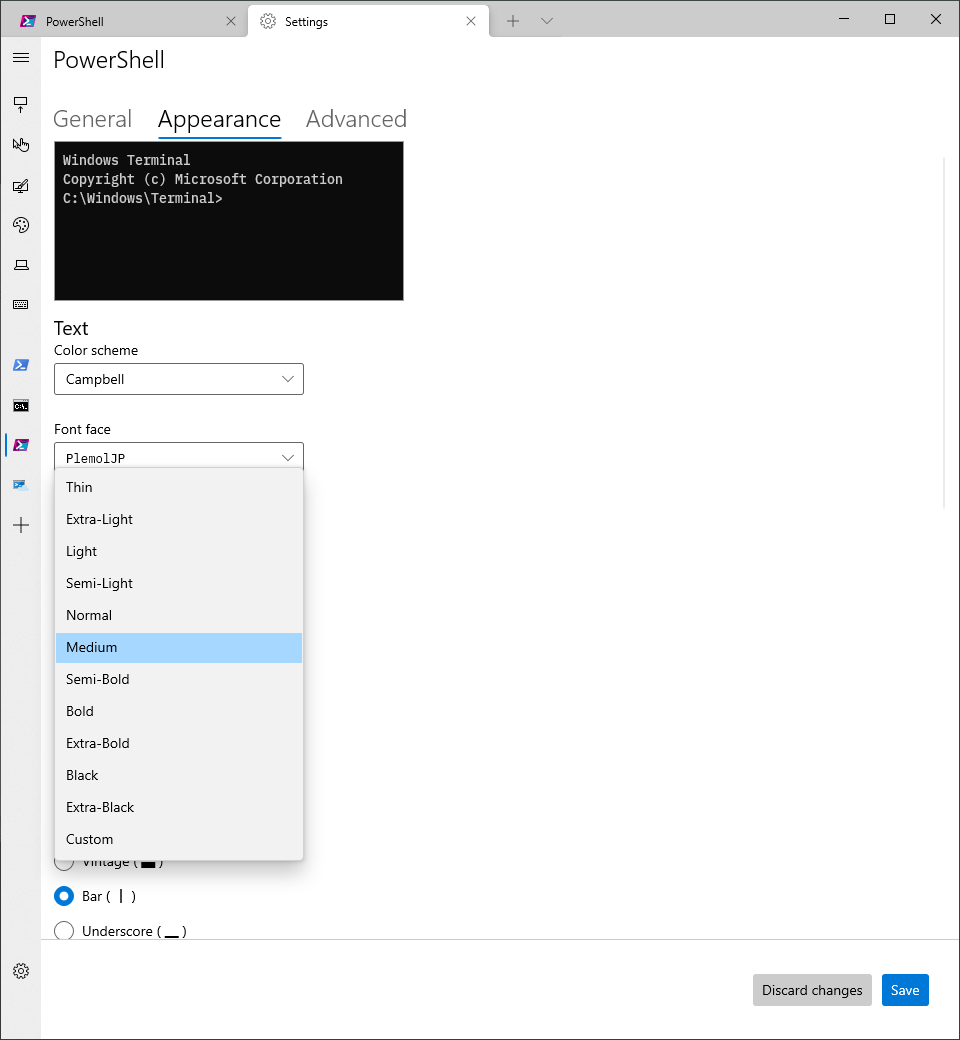This screenshot has width=960, height=1040.
Task: Open the Appearance settings sidebar icon
Action: pyautogui.click(x=21, y=186)
